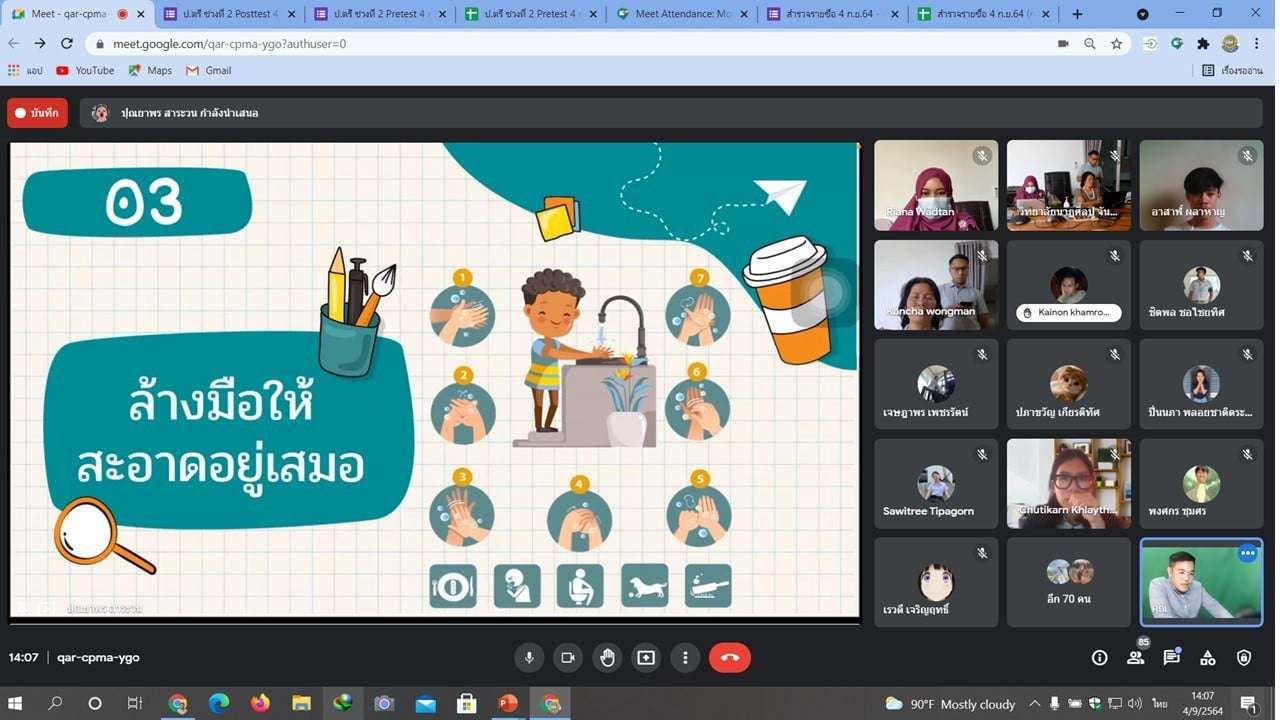Open options on the self-view tile
The image size is (1280, 720).
click(x=1247, y=553)
